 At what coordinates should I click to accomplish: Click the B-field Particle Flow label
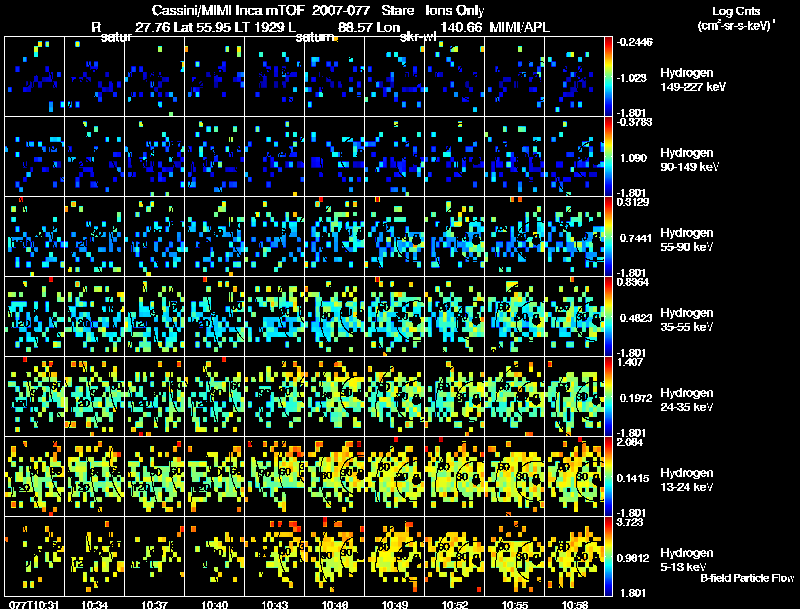pyautogui.click(x=747, y=578)
